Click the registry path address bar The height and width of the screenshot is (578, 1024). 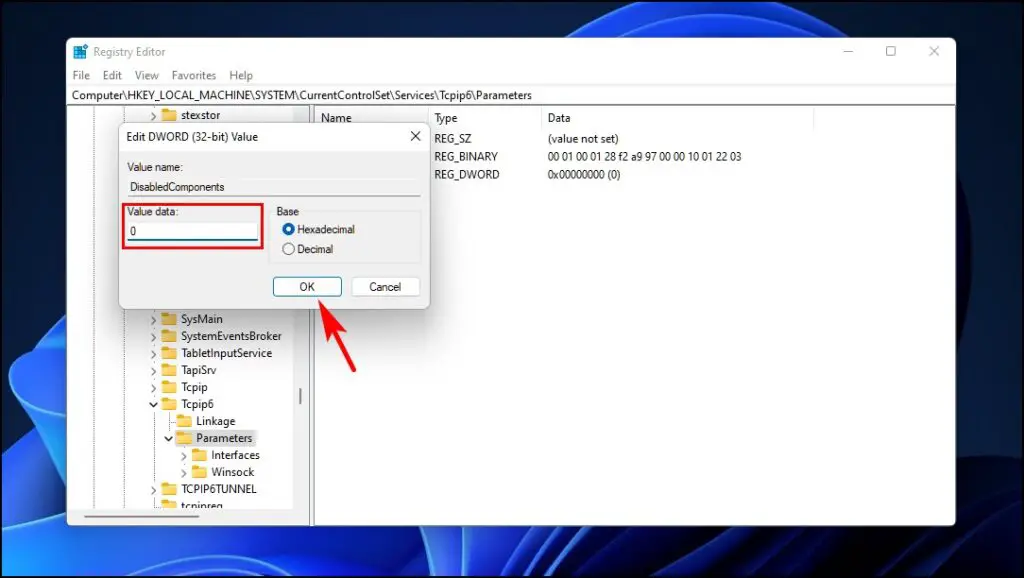click(513, 95)
